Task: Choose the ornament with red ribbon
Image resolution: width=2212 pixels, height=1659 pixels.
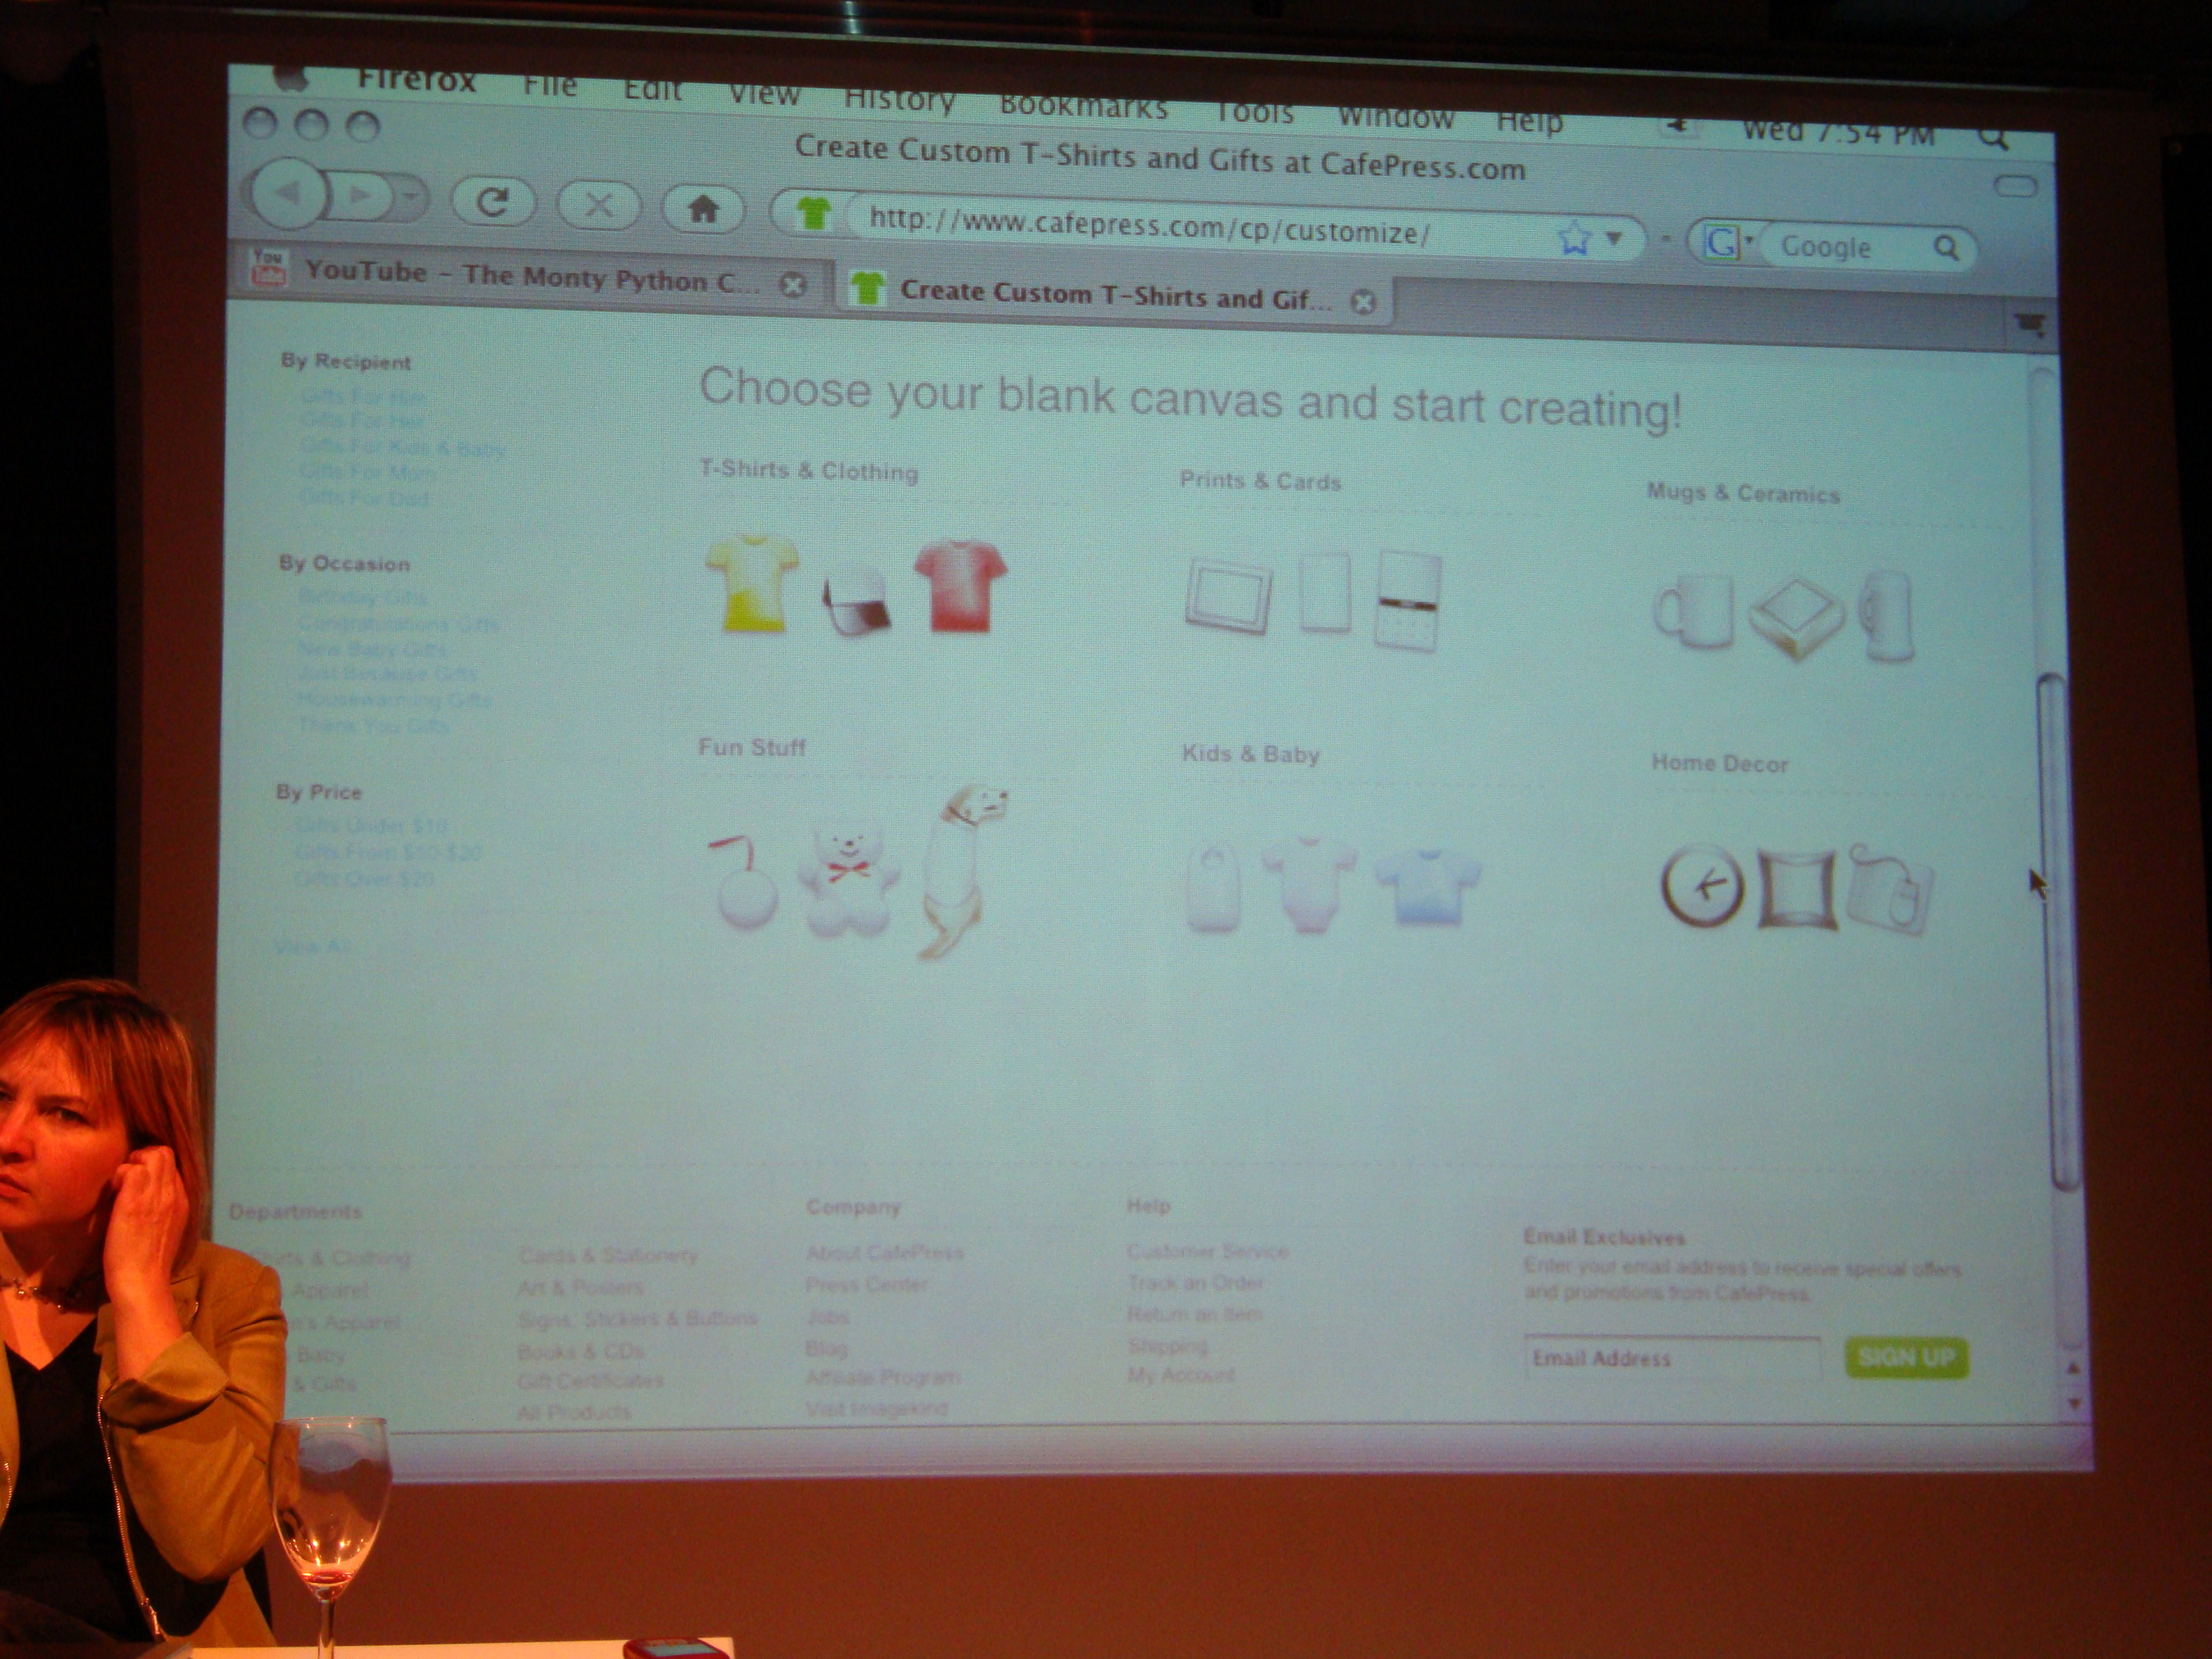Action: click(745, 883)
